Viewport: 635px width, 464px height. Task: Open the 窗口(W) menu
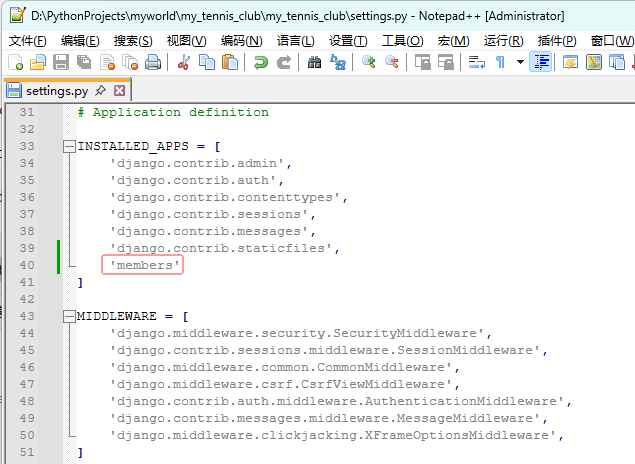tap(612, 41)
